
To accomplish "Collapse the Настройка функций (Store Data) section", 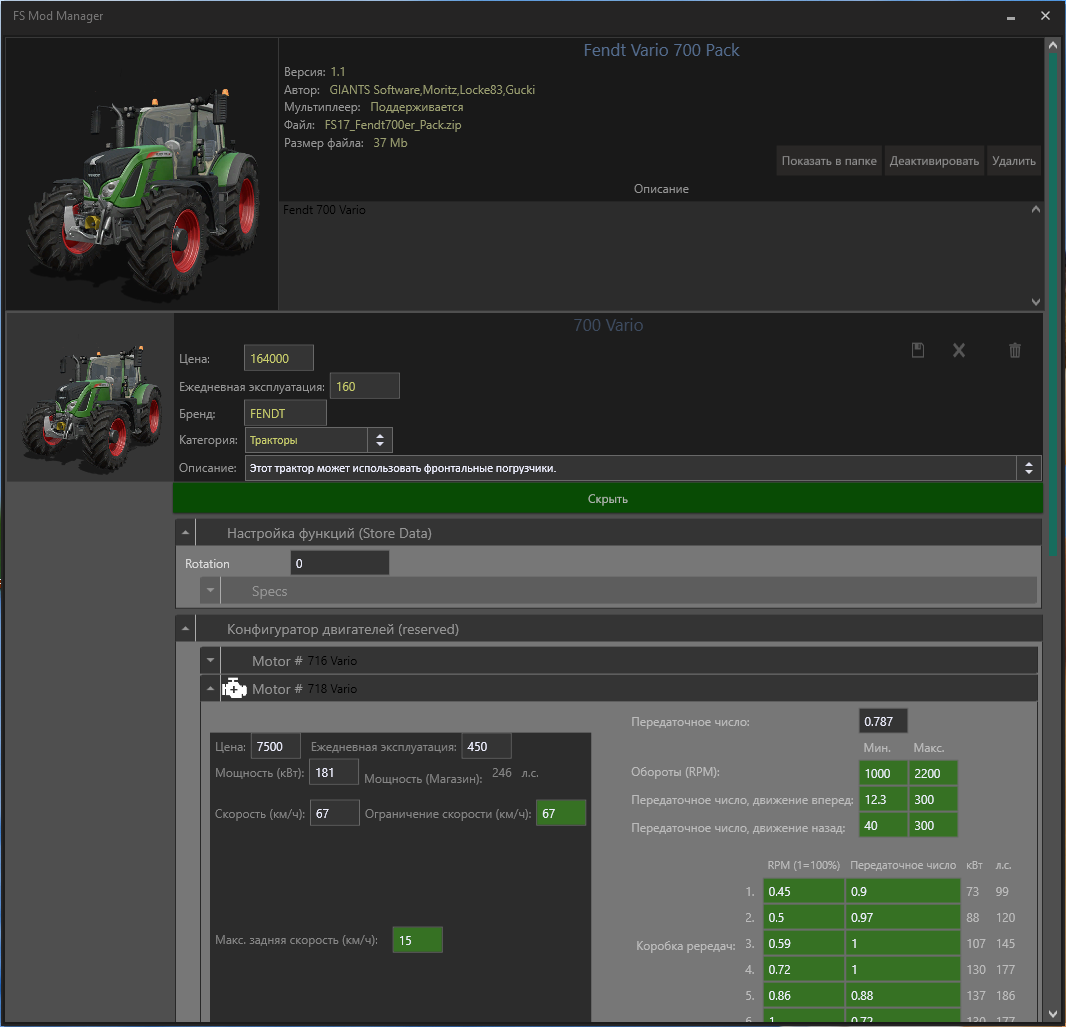I will tap(186, 534).
